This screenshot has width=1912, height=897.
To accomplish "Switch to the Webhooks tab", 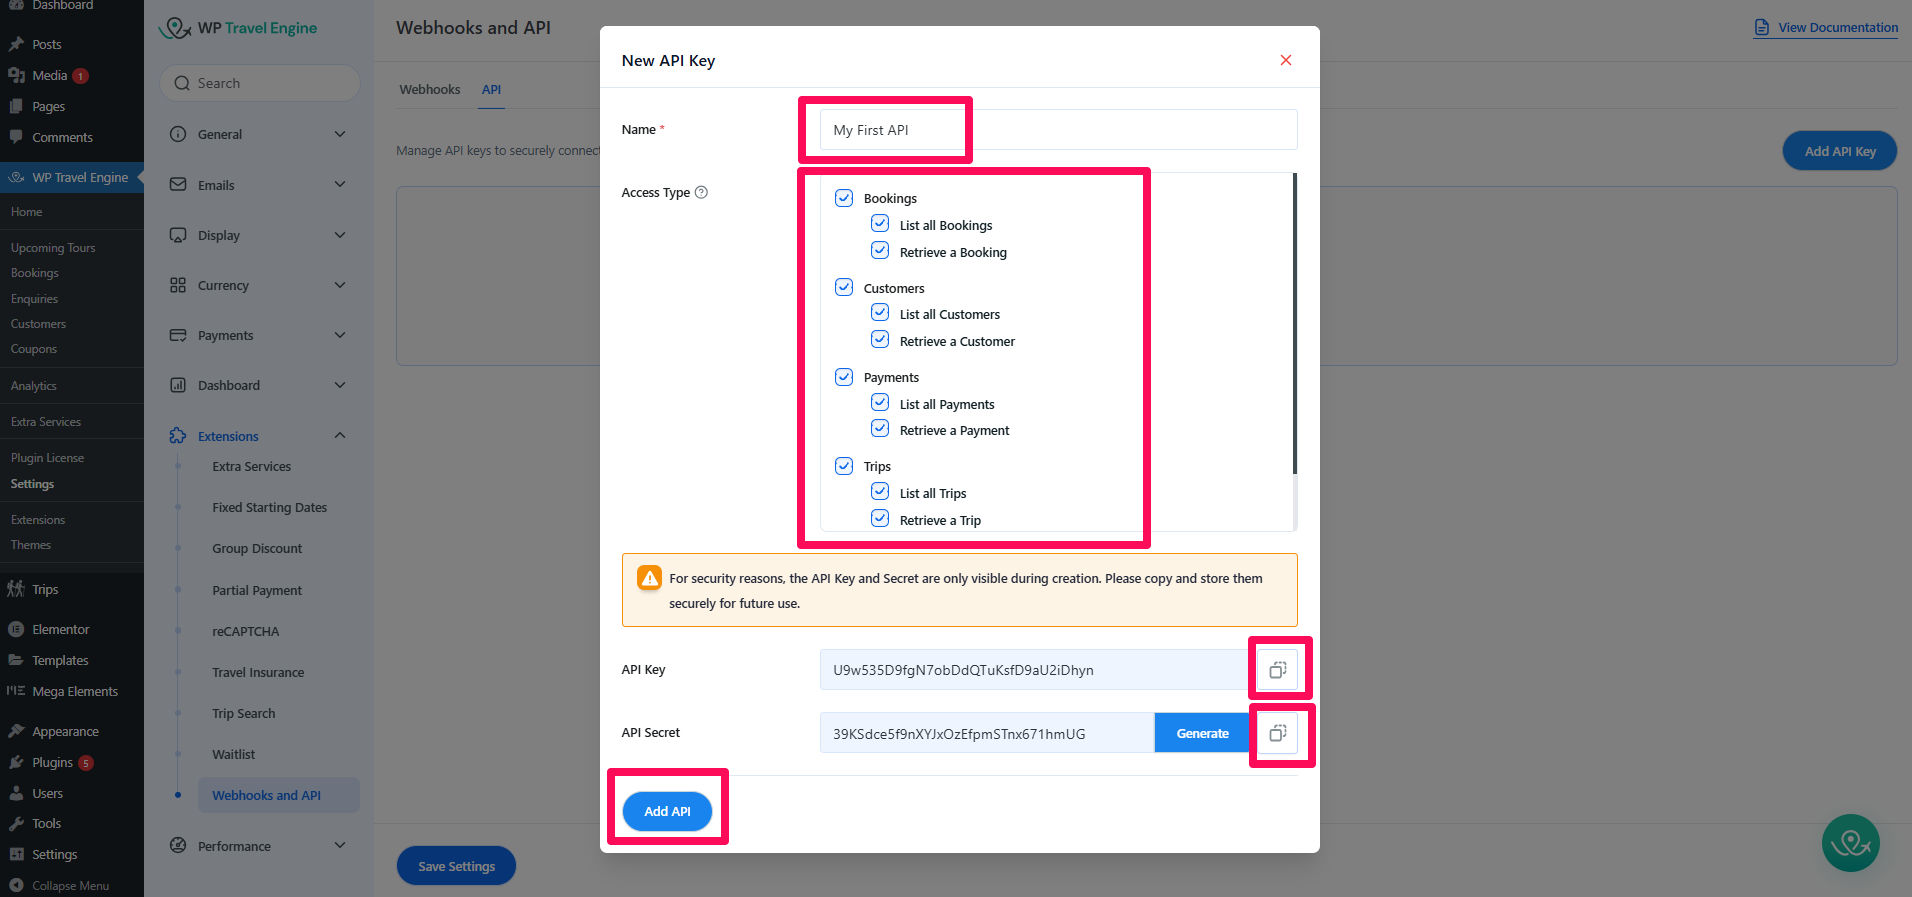I will (430, 90).
